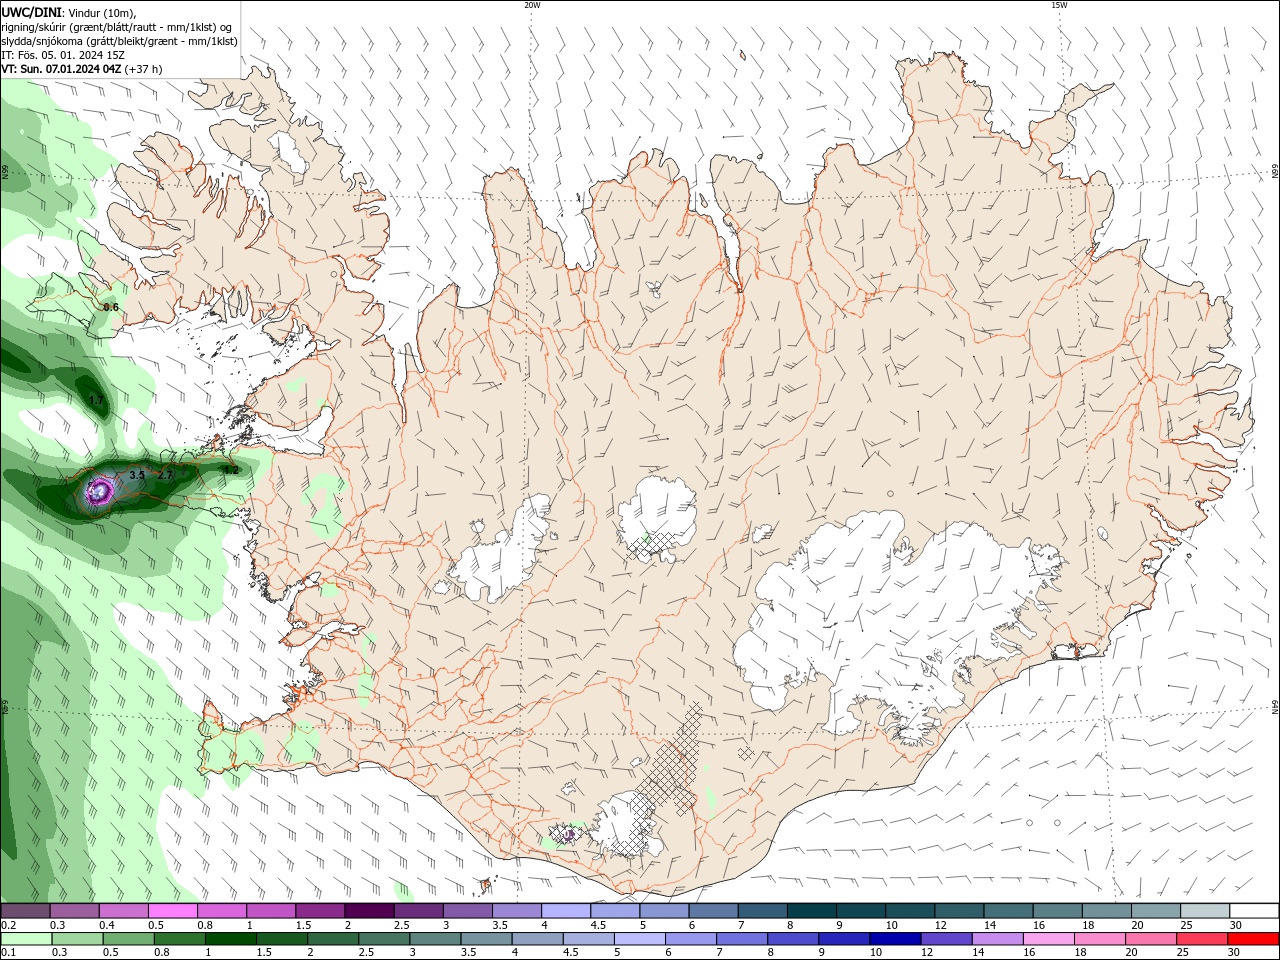The width and height of the screenshot is (1280, 960).
Task: Click the gray-blue 4 swatch, lower legend row
Action: pos(537,939)
